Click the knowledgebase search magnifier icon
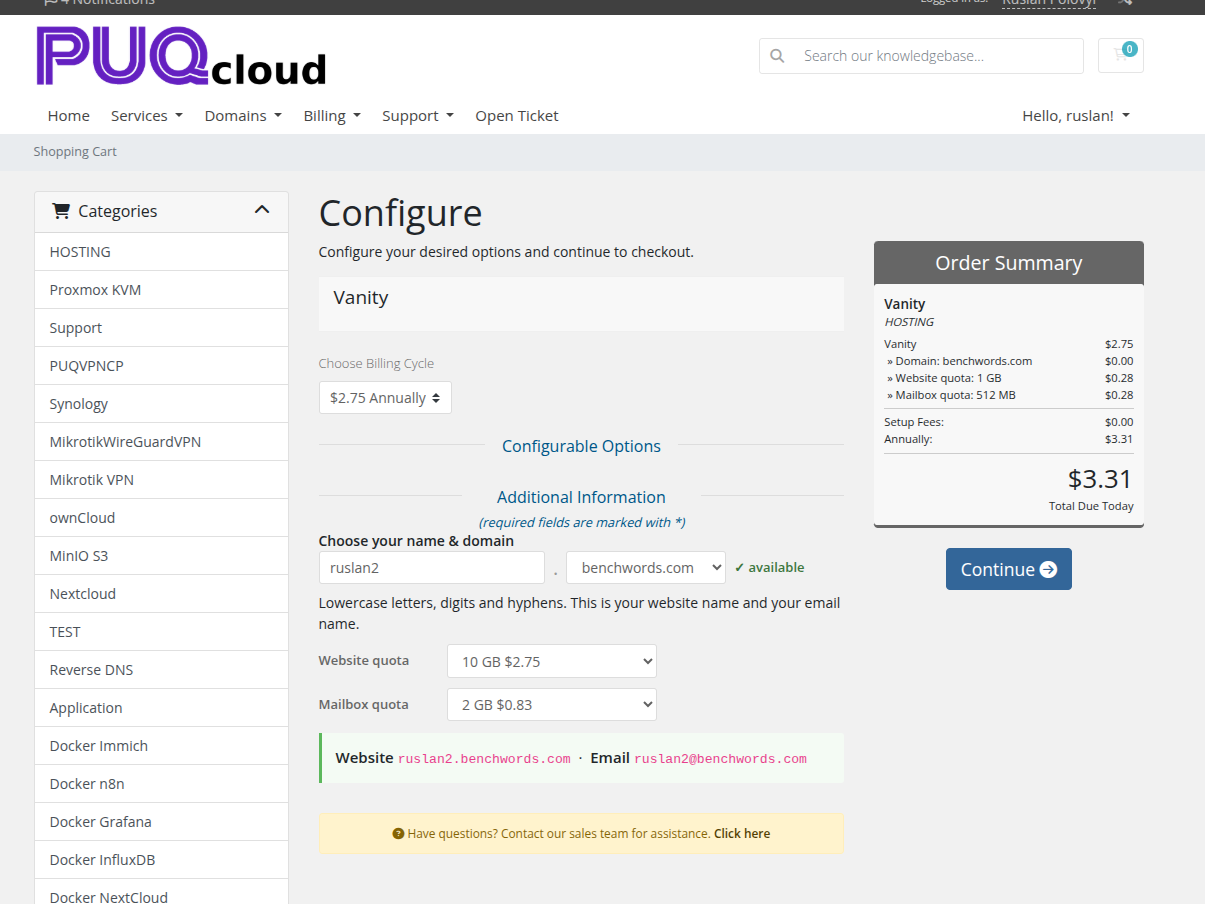Viewport: 1205px width, 904px height. 777,56
